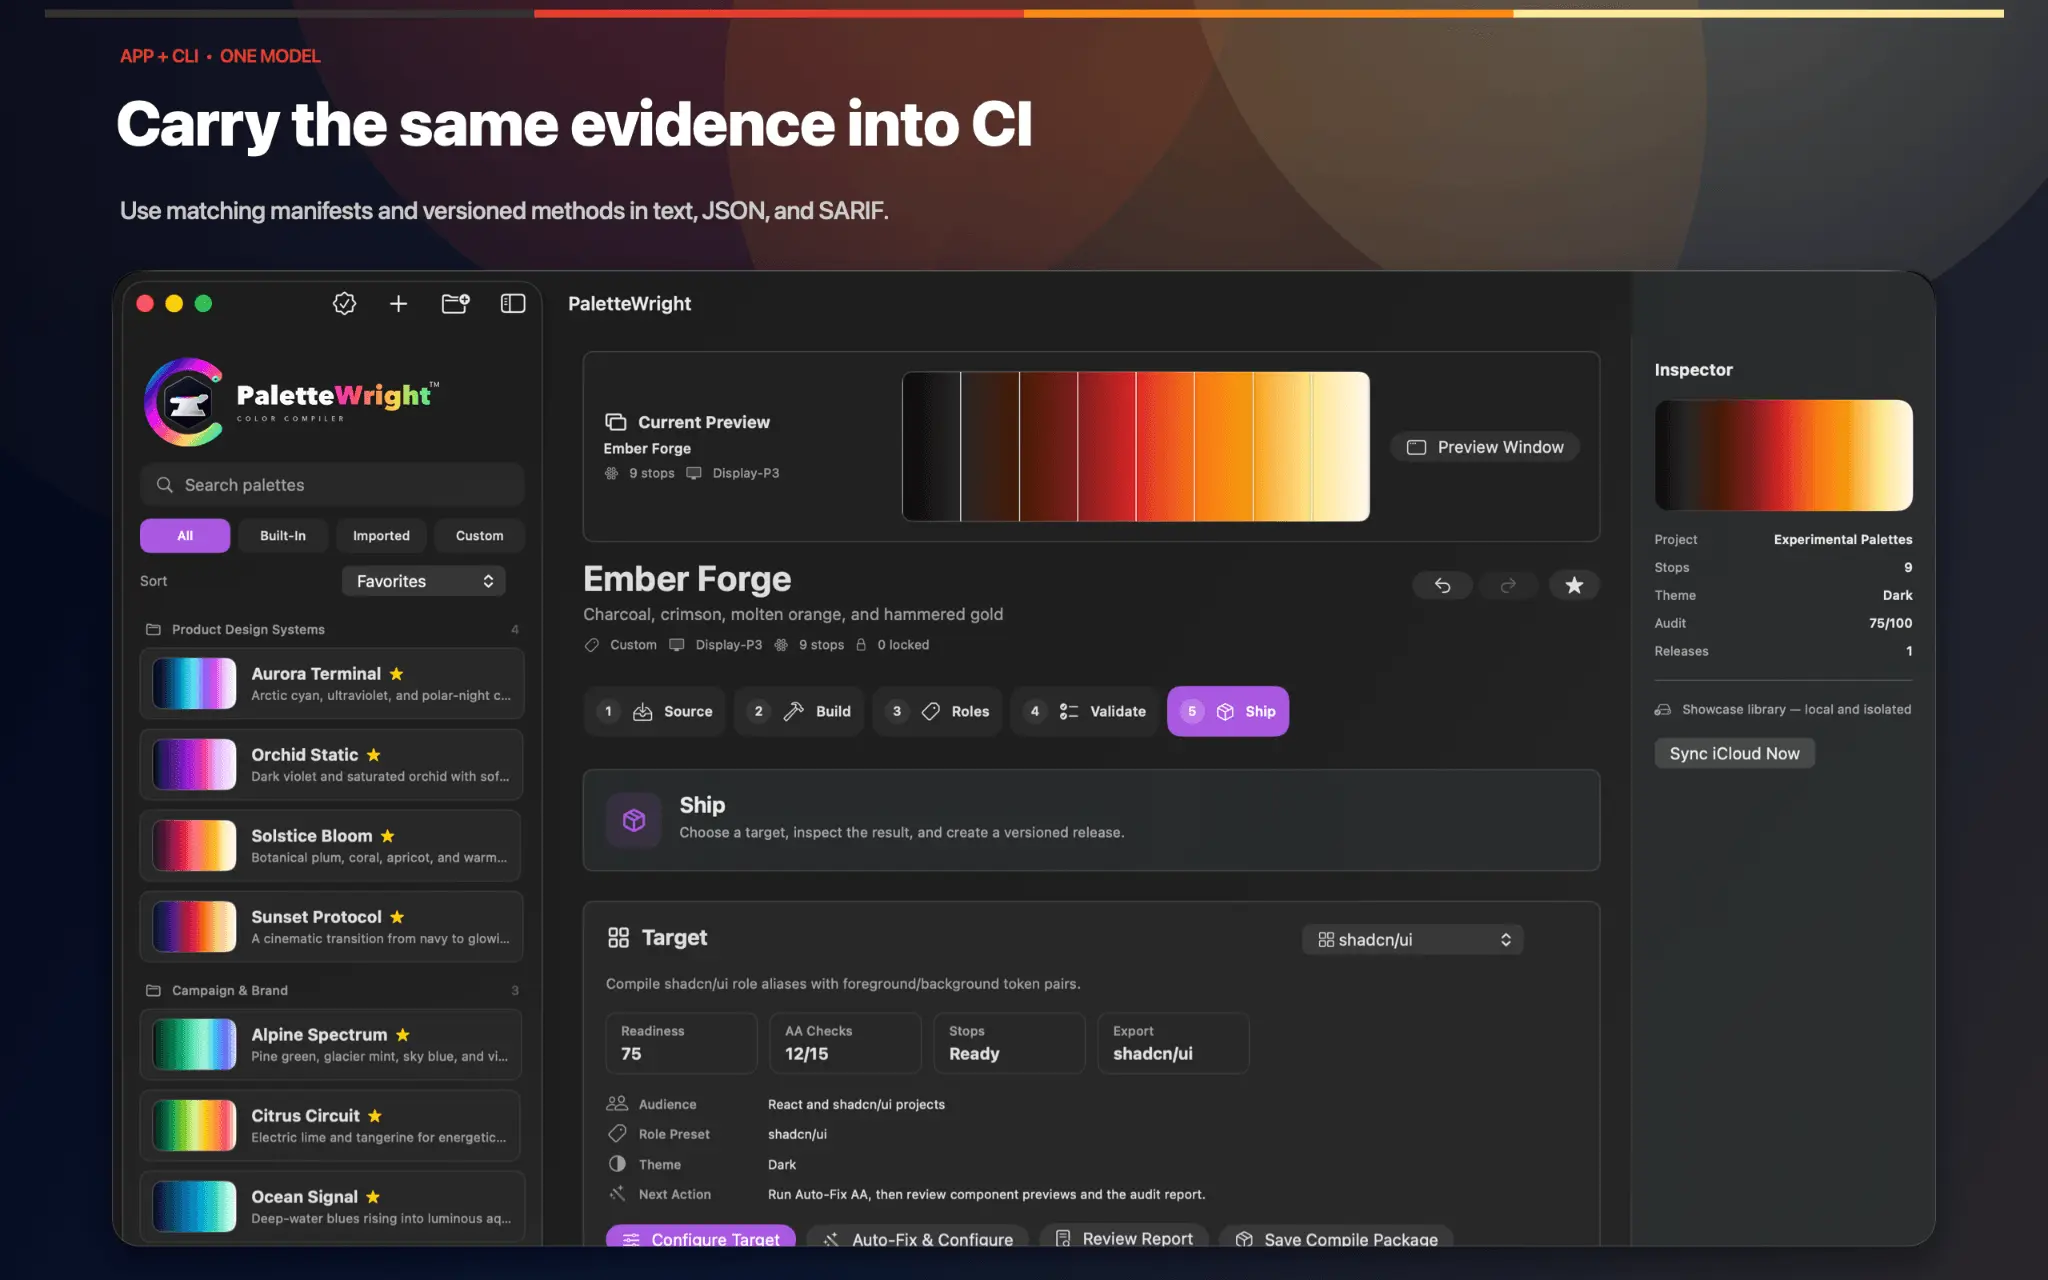The image size is (2048, 1280).
Task: Click the PaletteWright anvil logo
Action: [x=186, y=402]
